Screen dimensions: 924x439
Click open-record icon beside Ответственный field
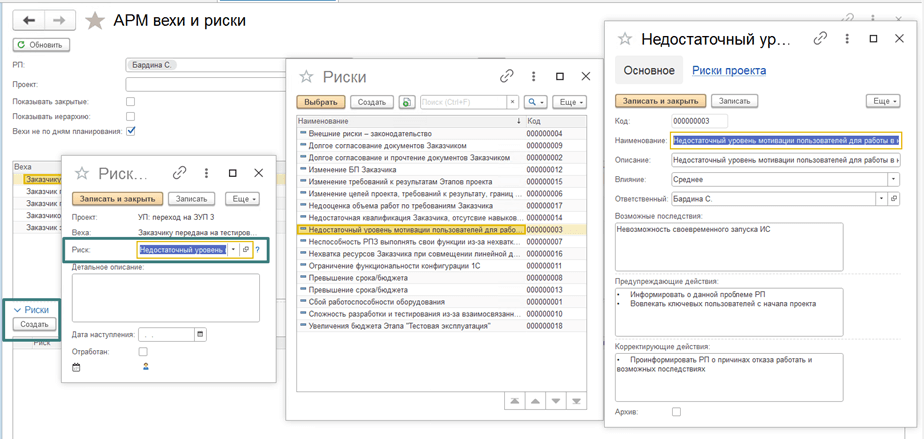click(x=894, y=199)
